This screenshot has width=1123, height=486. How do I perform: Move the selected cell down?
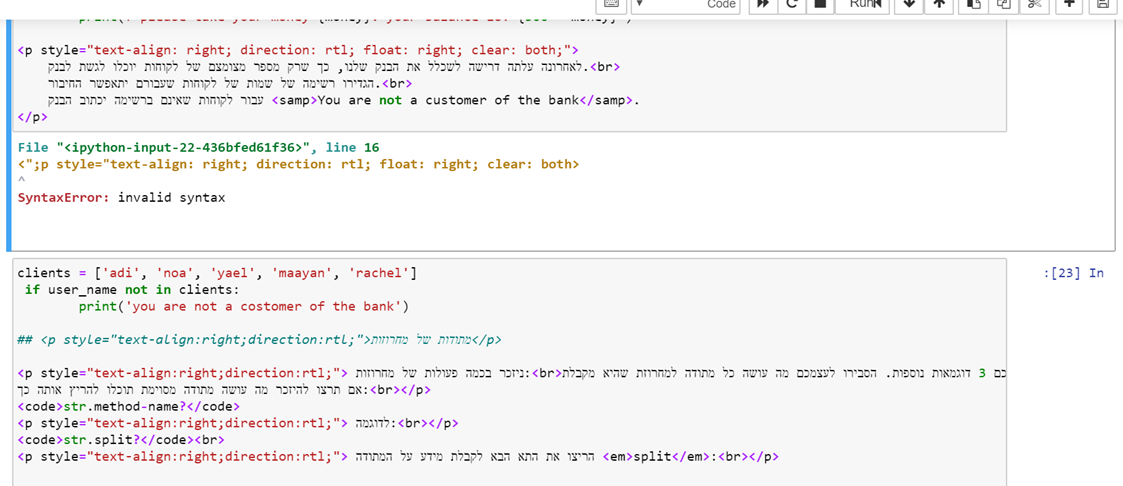[x=910, y=4]
